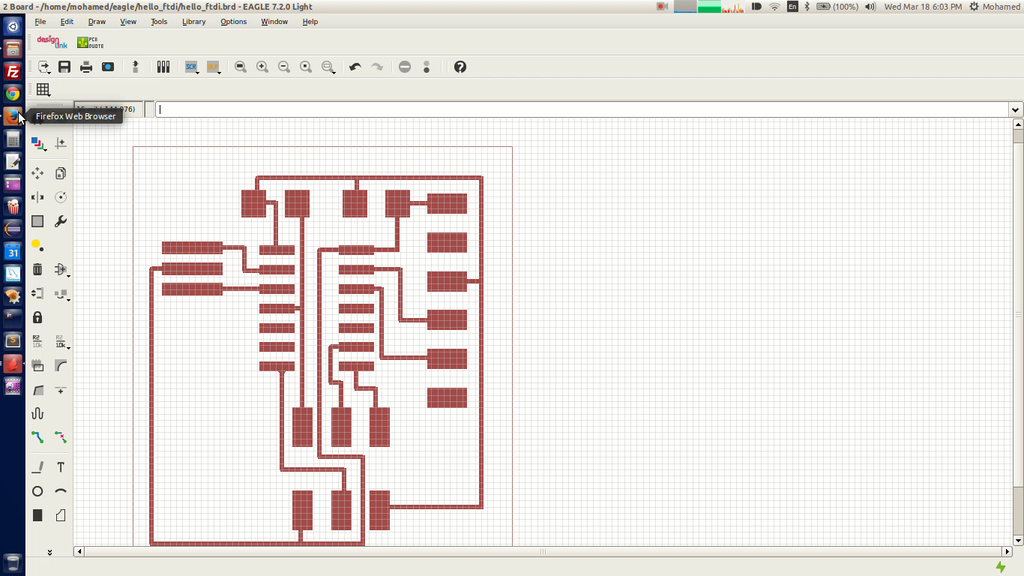The width and height of the screenshot is (1024, 576).
Task: Select the Lock tool
Action: 37,317
